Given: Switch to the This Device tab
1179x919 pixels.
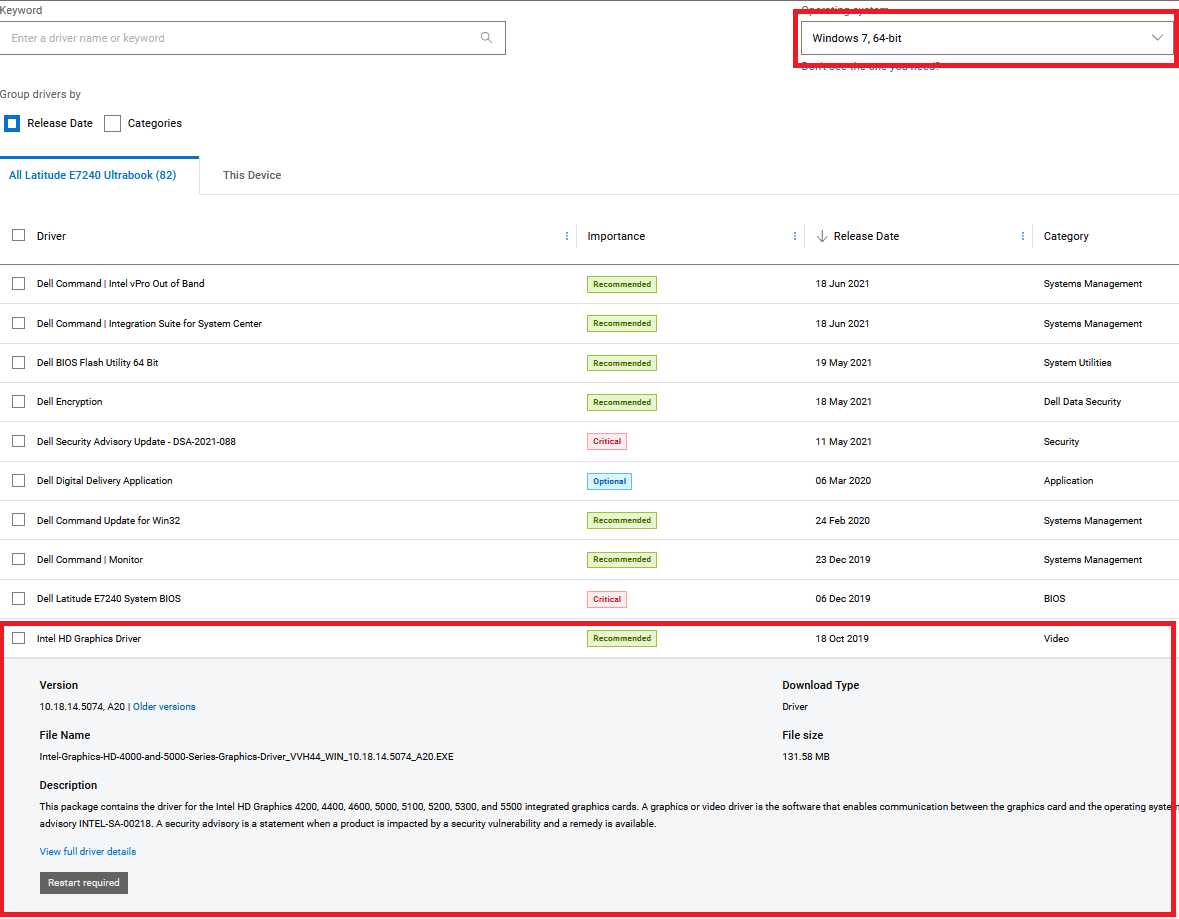Looking at the screenshot, I should 252,175.
